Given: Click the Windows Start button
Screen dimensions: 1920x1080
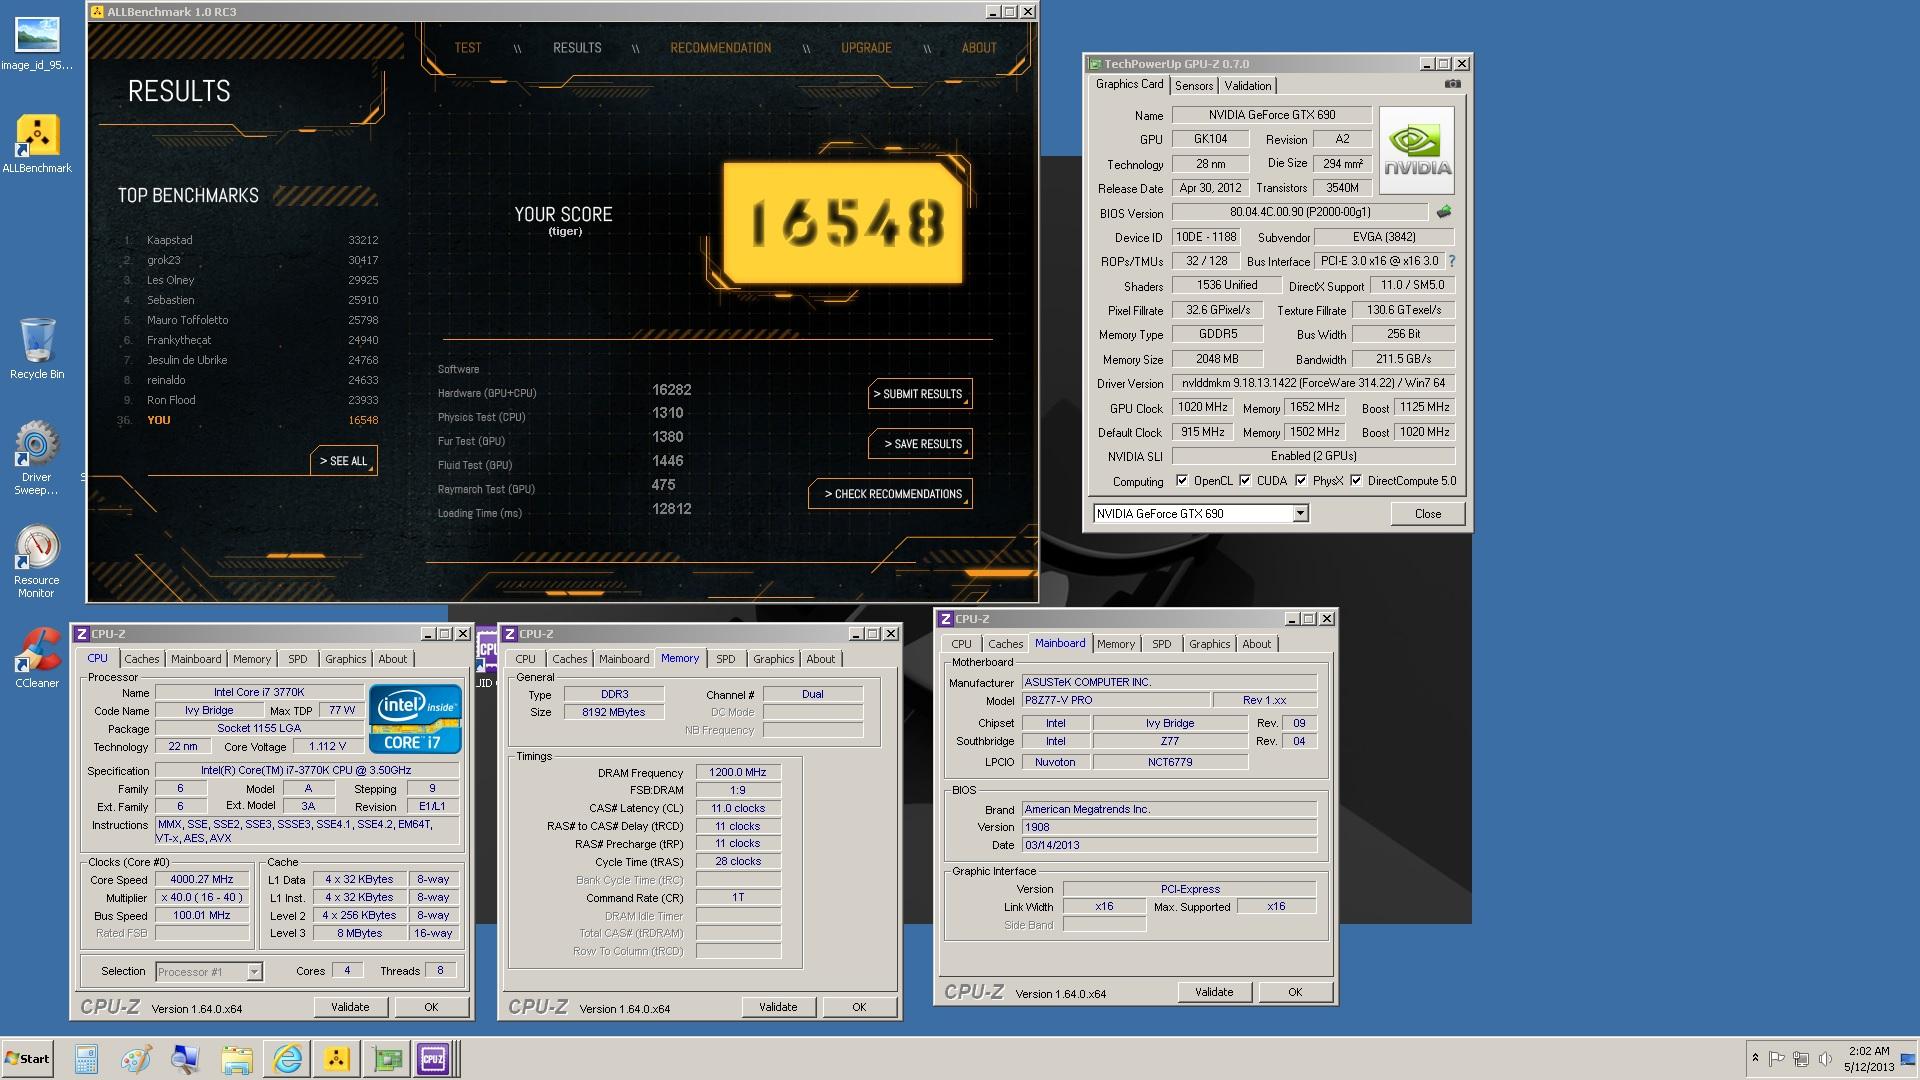Looking at the screenshot, I should coord(27,1059).
